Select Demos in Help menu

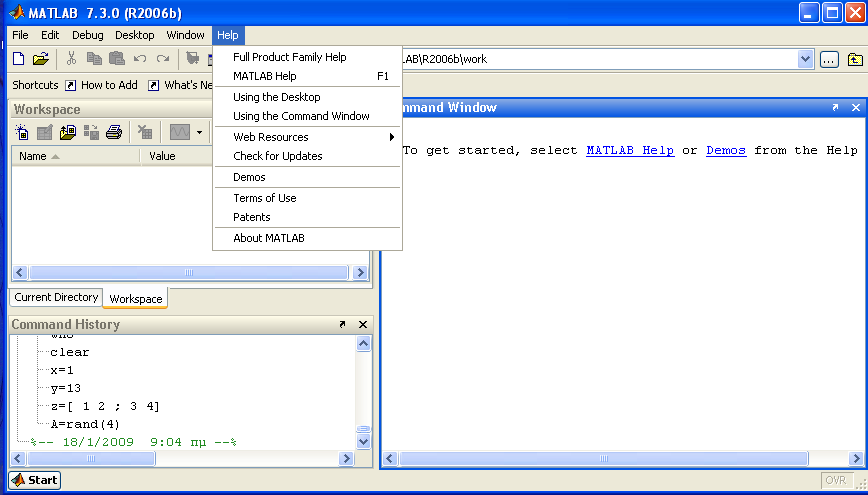(x=306, y=177)
